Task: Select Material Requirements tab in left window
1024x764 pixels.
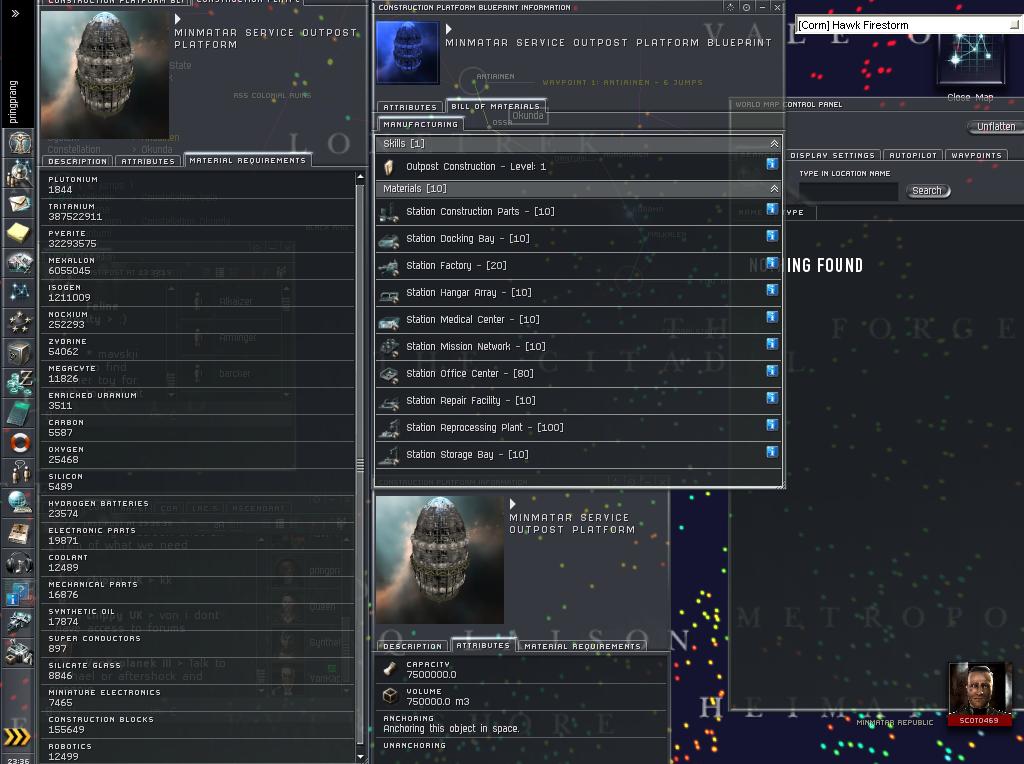Action: pyautogui.click(x=248, y=160)
